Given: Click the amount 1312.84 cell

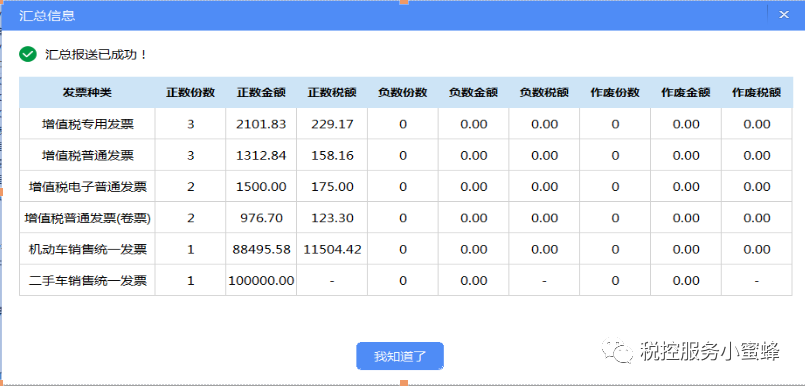Looking at the screenshot, I should coord(261,155).
